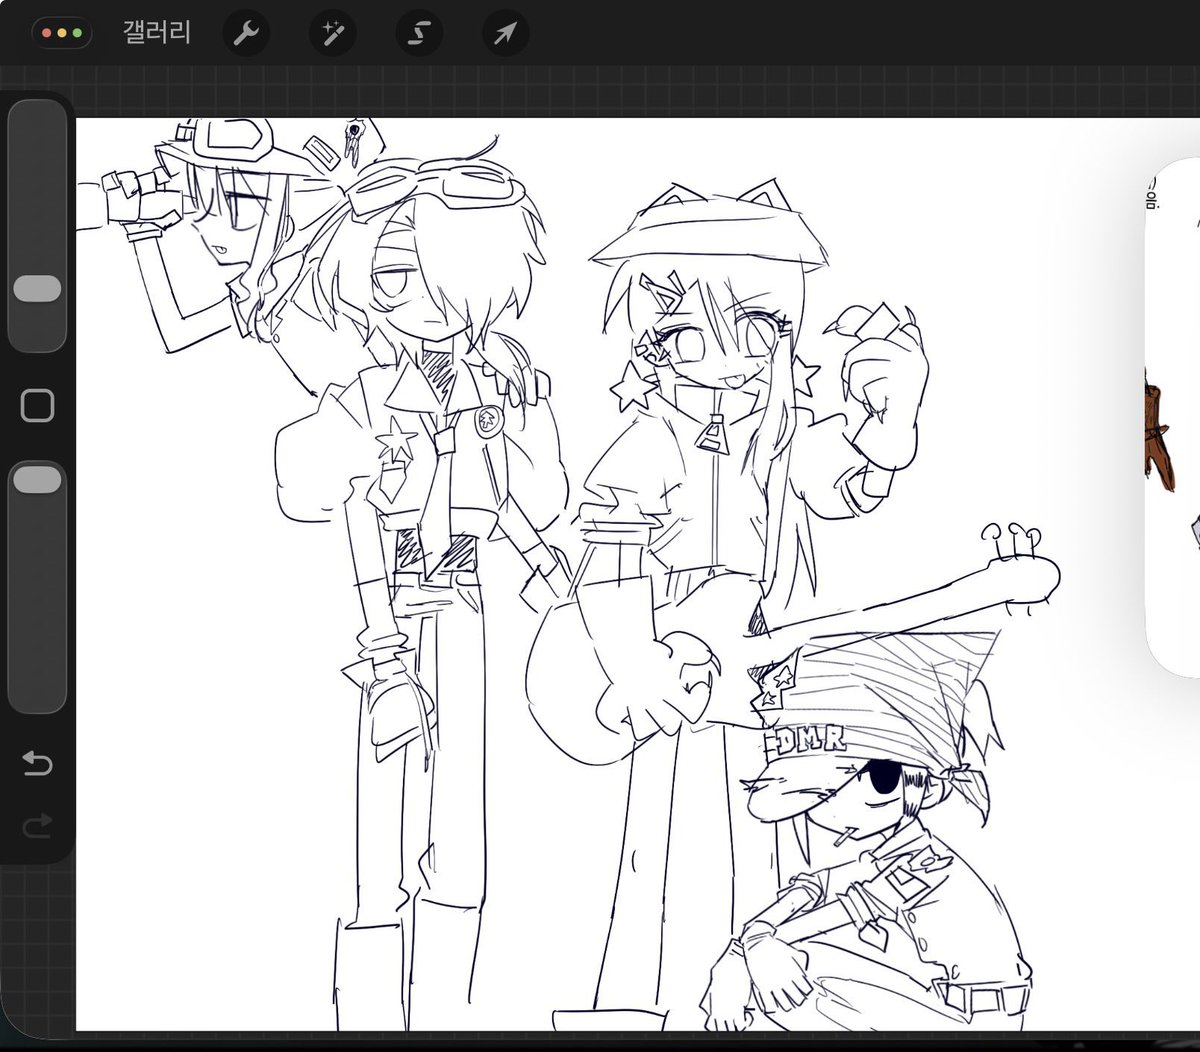Open the Actions wrench menu

[245, 34]
